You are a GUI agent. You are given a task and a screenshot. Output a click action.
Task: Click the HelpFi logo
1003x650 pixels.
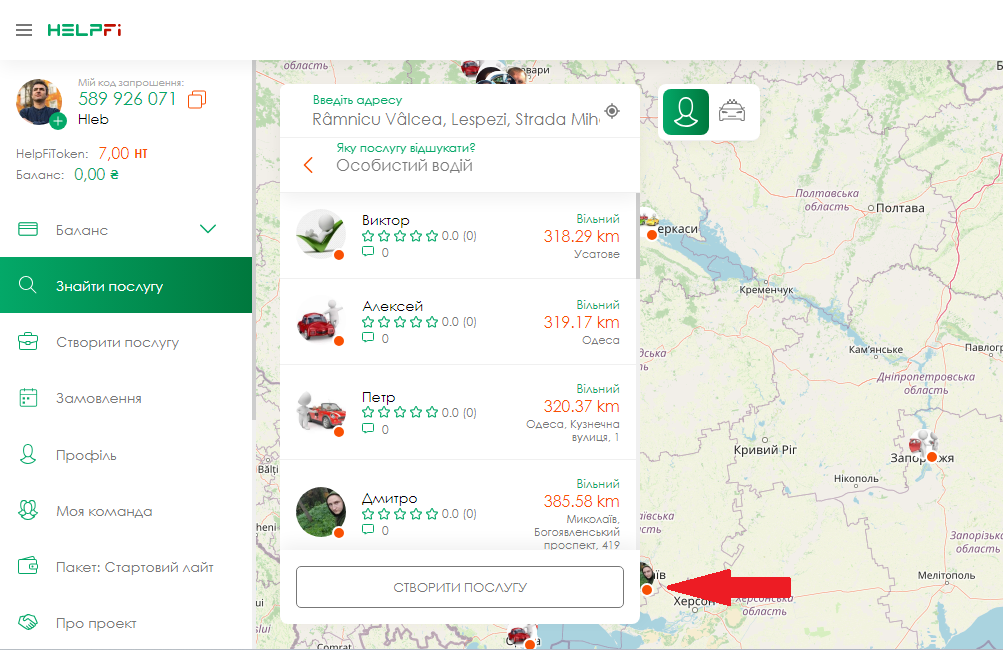[x=84, y=30]
